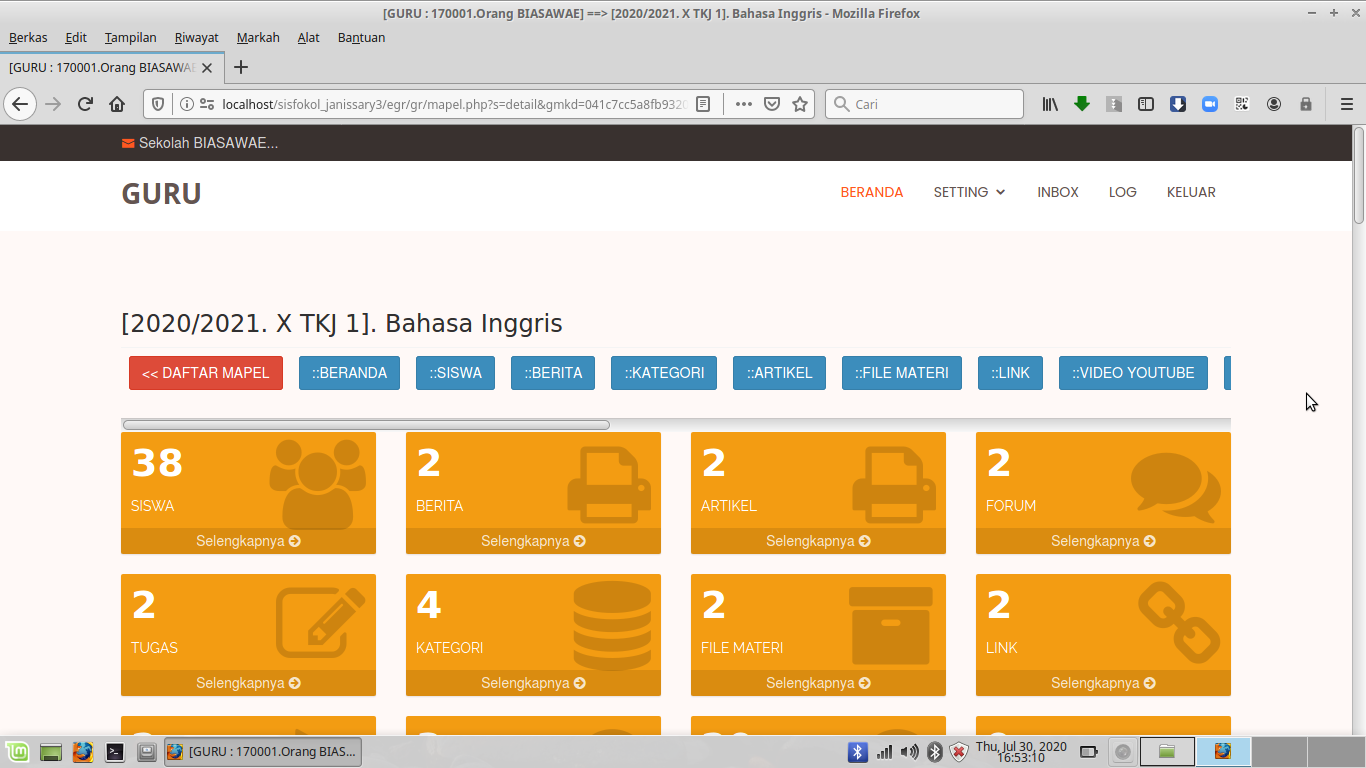1366x768 pixels.
Task: Click KELUAR to log out
Action: (x=1191, y=192)
